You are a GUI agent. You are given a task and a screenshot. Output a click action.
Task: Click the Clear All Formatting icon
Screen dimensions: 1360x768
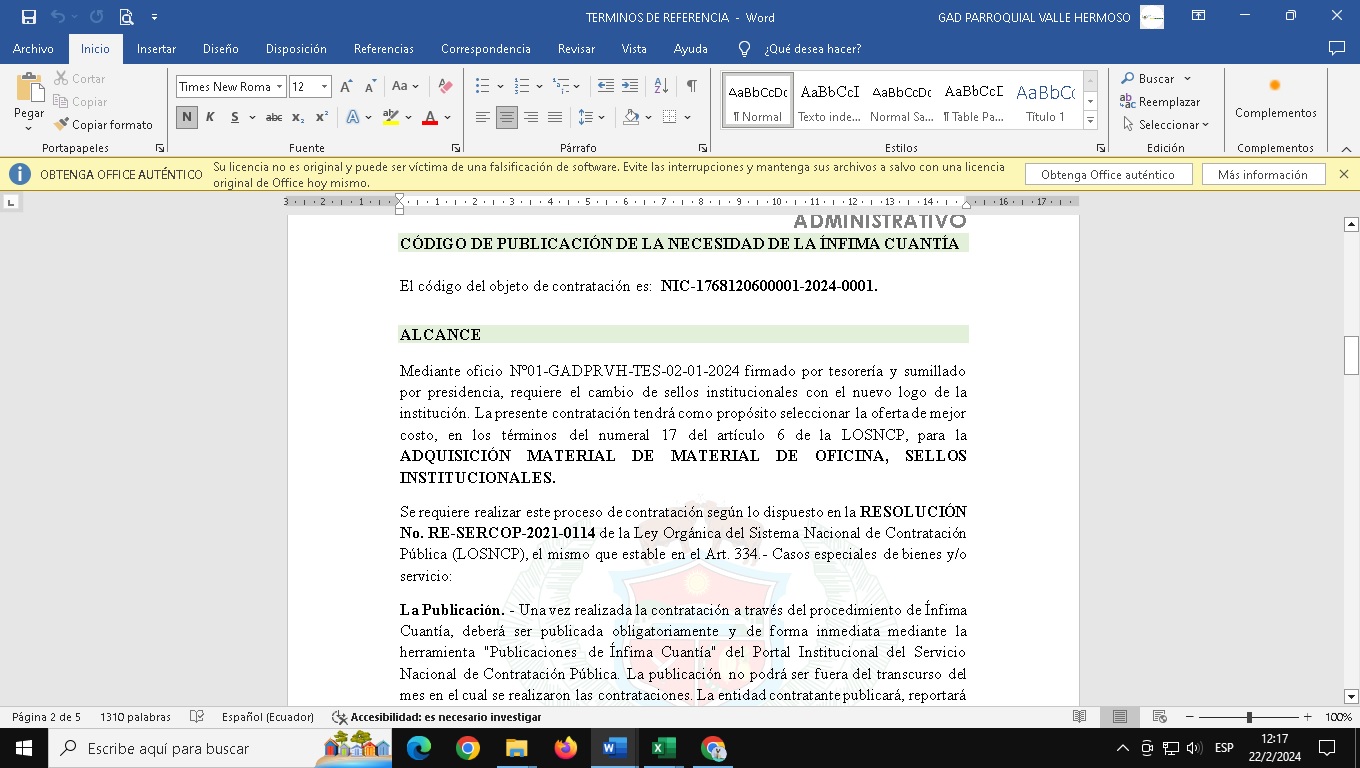(x=446, y=87)
